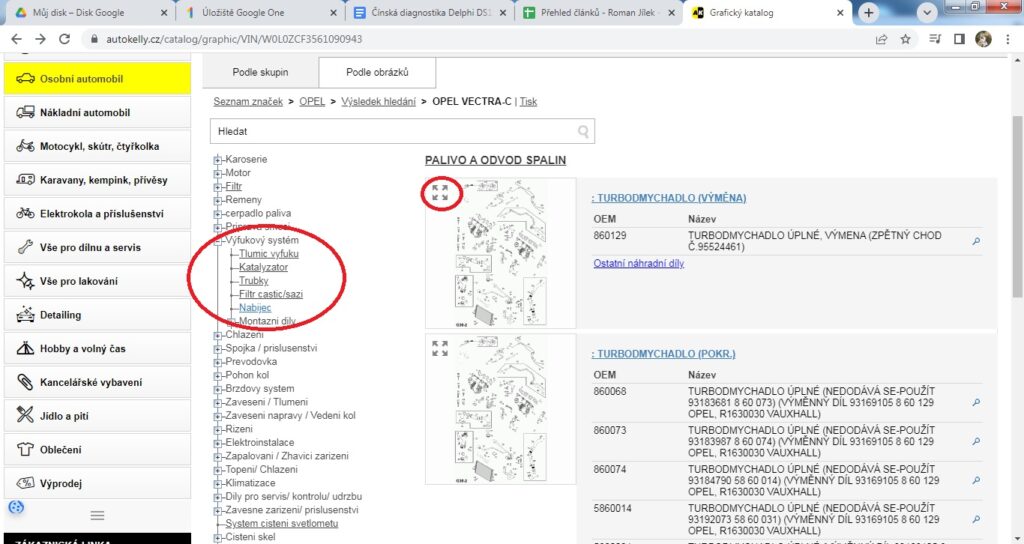The width and height of the screenshot is (1024, 544).
Task: Expand the Prevodovka tree node
Action: pos(217,362)
